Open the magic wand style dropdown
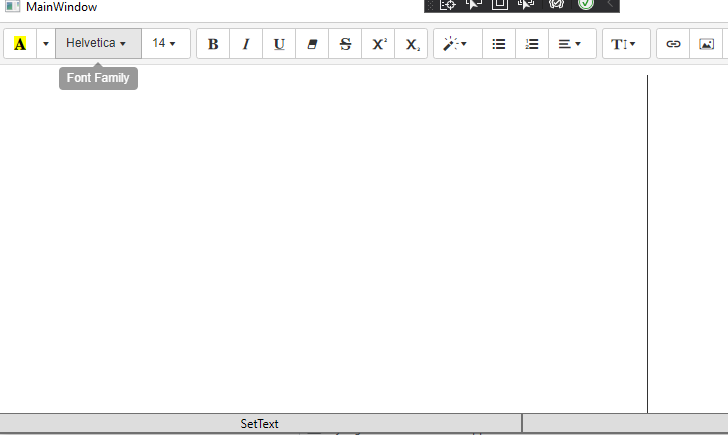 [458, 44]
